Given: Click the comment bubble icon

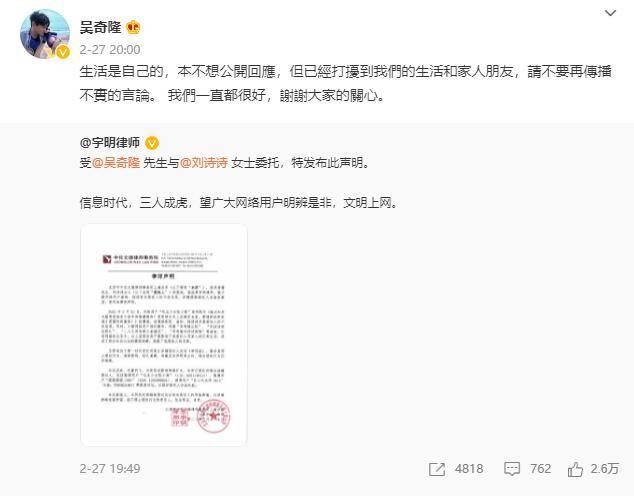Looking at the screenshot, I should (512, 469).
